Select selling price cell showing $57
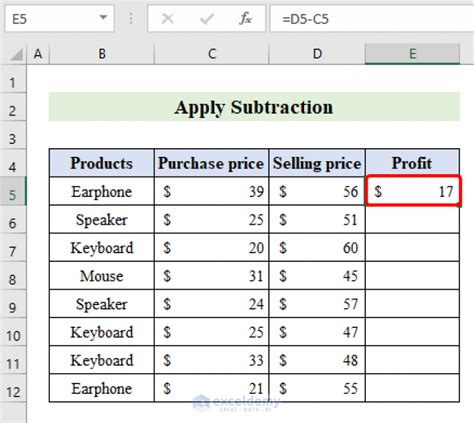This screenshot has height=423, width=474. pos(317,304)
